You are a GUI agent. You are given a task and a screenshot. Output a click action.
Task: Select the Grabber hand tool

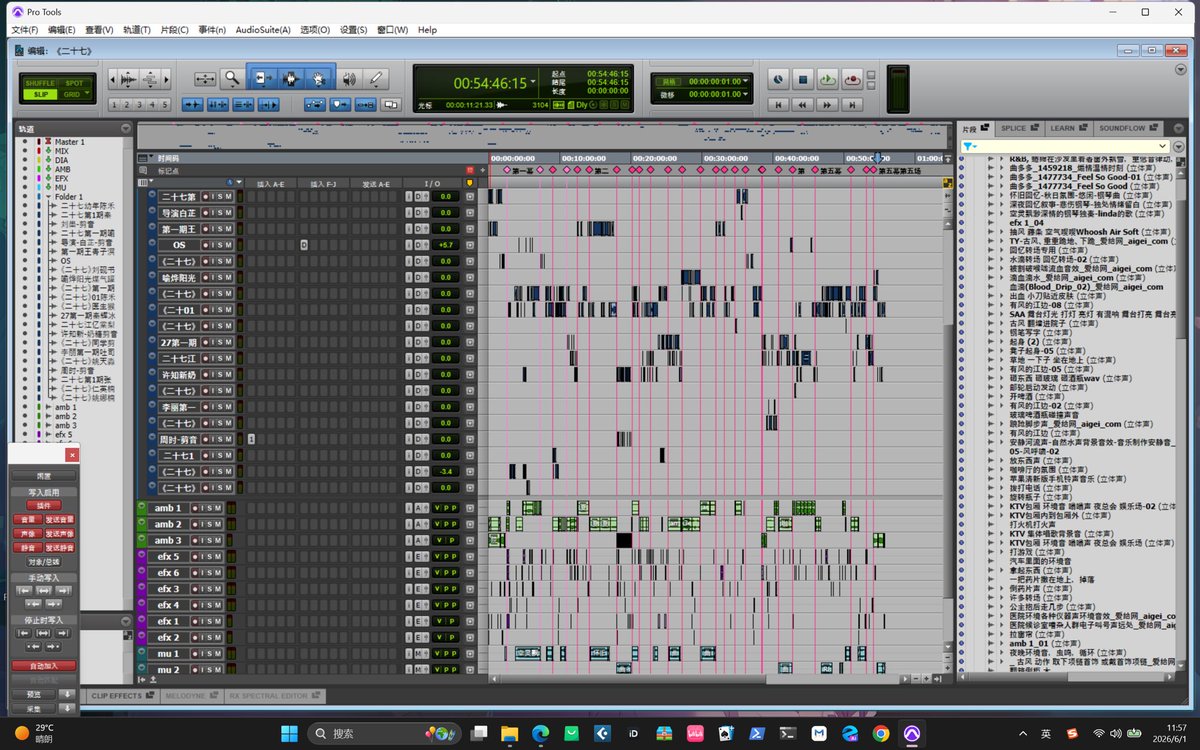[318, 78]
